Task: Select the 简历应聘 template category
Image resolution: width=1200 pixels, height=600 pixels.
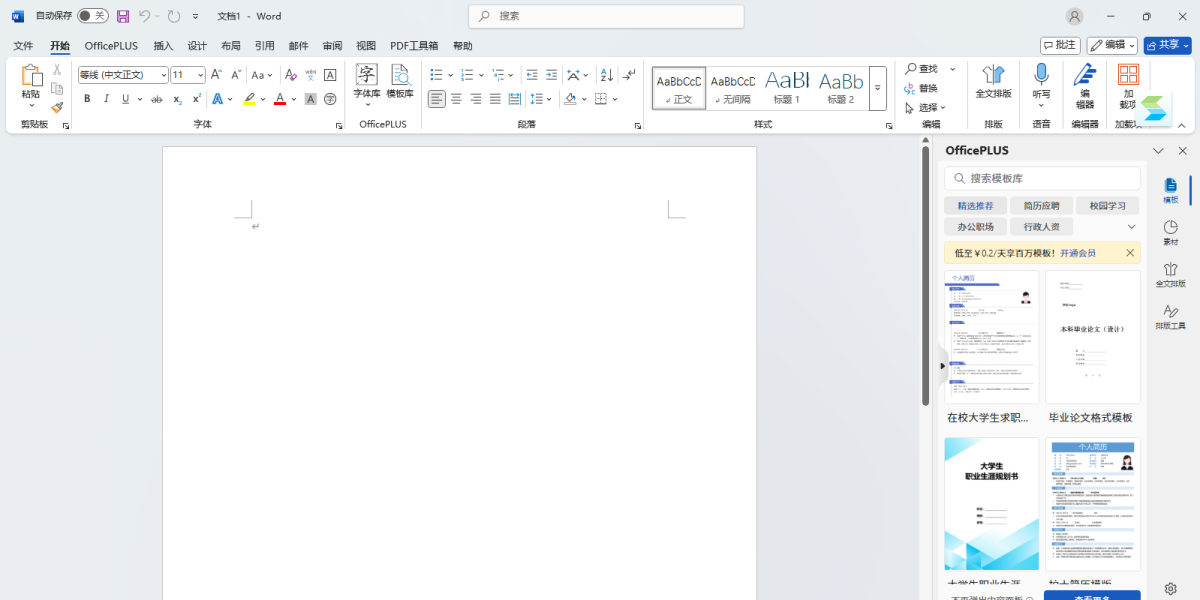Action: point(1041,205)
